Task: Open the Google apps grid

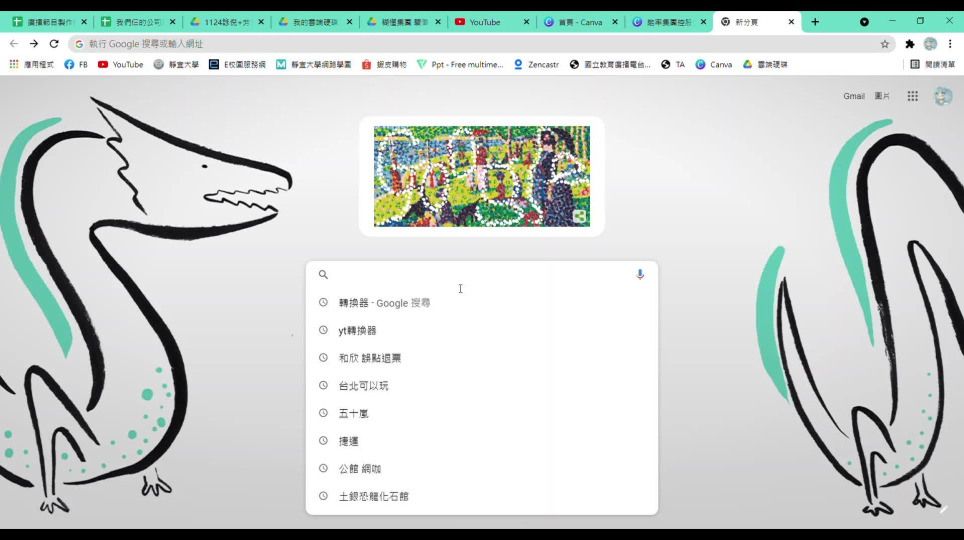Action: [912, 96]
